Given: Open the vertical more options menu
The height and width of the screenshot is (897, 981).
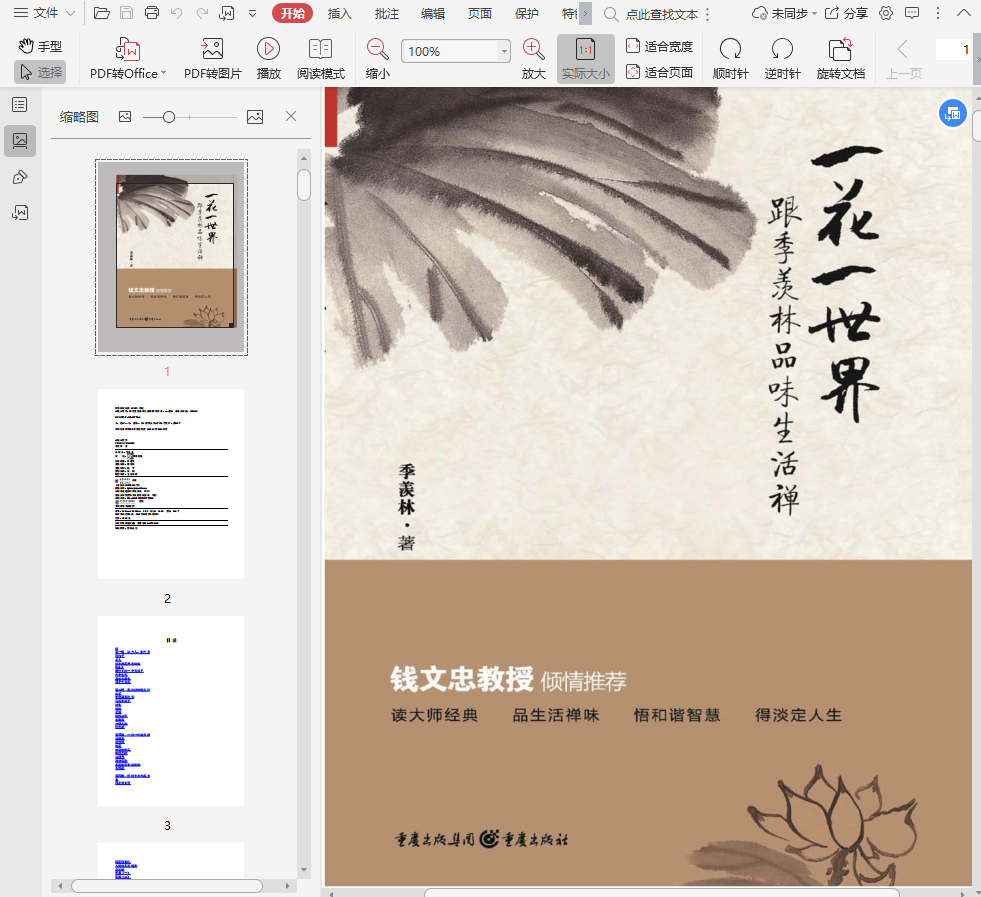Looking at the screenshot, I should click(937, 13).
